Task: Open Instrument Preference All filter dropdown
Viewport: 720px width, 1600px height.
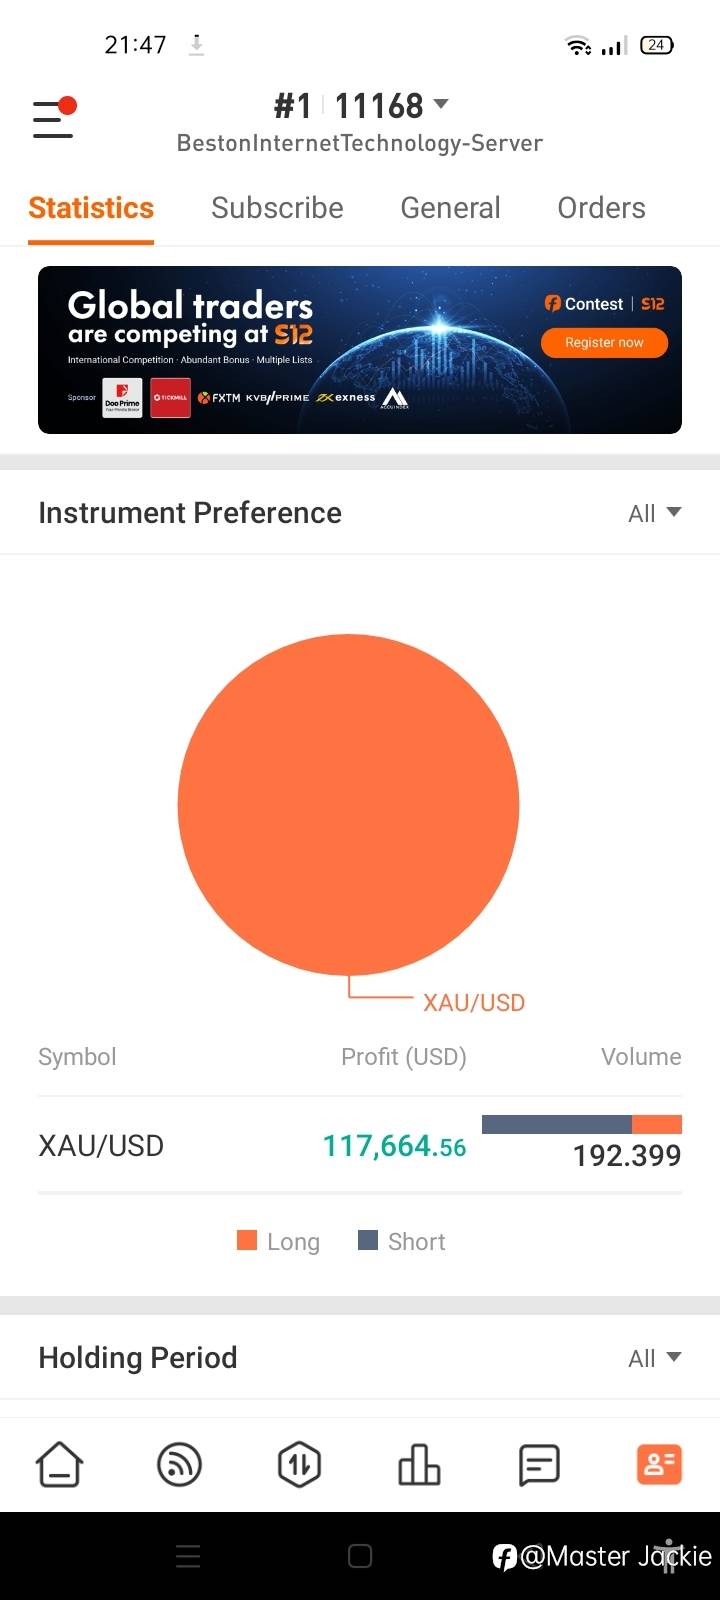Action: point(654,513)
